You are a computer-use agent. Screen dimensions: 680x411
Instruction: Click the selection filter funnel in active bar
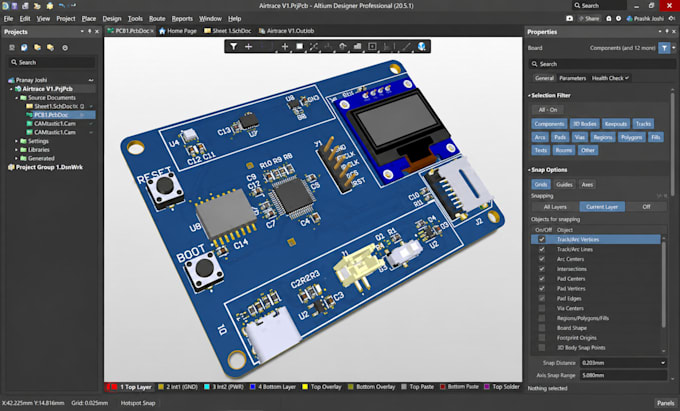tap(233, 46)
